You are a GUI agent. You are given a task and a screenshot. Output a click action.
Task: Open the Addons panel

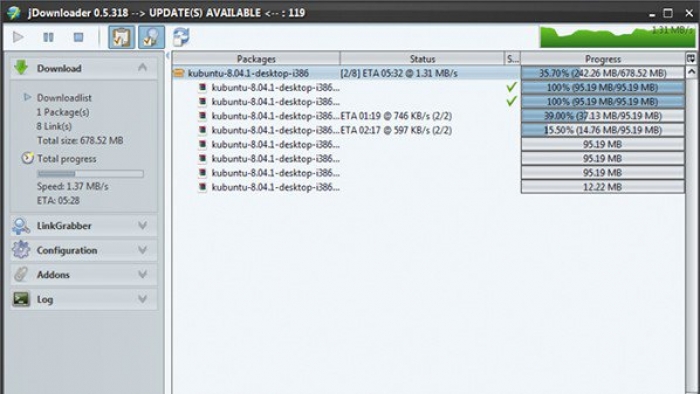pyautogui.click(x=53, y=275)
